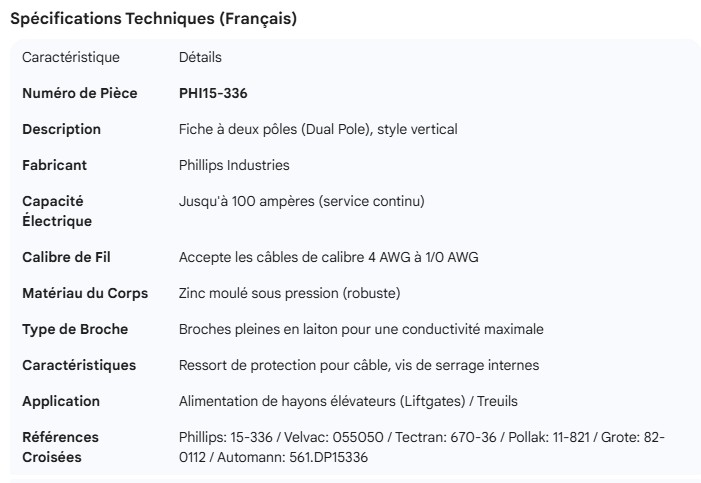Click the Détails column header

(x=200, y=58)
